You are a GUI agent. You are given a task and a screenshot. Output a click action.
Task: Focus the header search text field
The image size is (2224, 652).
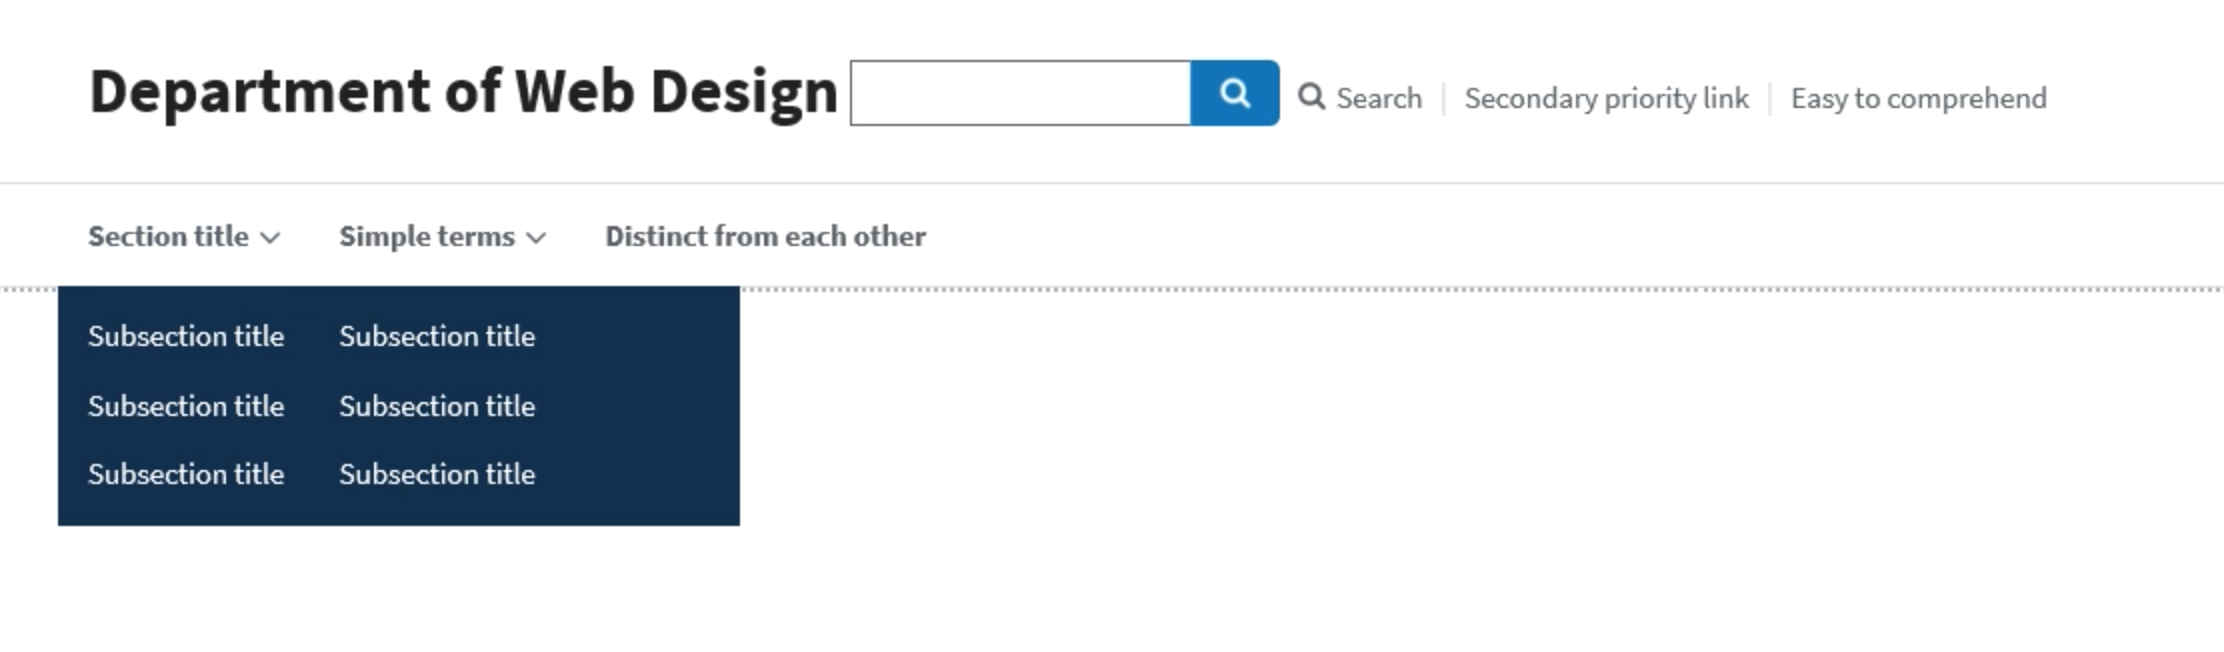[x=1020, y=93]
